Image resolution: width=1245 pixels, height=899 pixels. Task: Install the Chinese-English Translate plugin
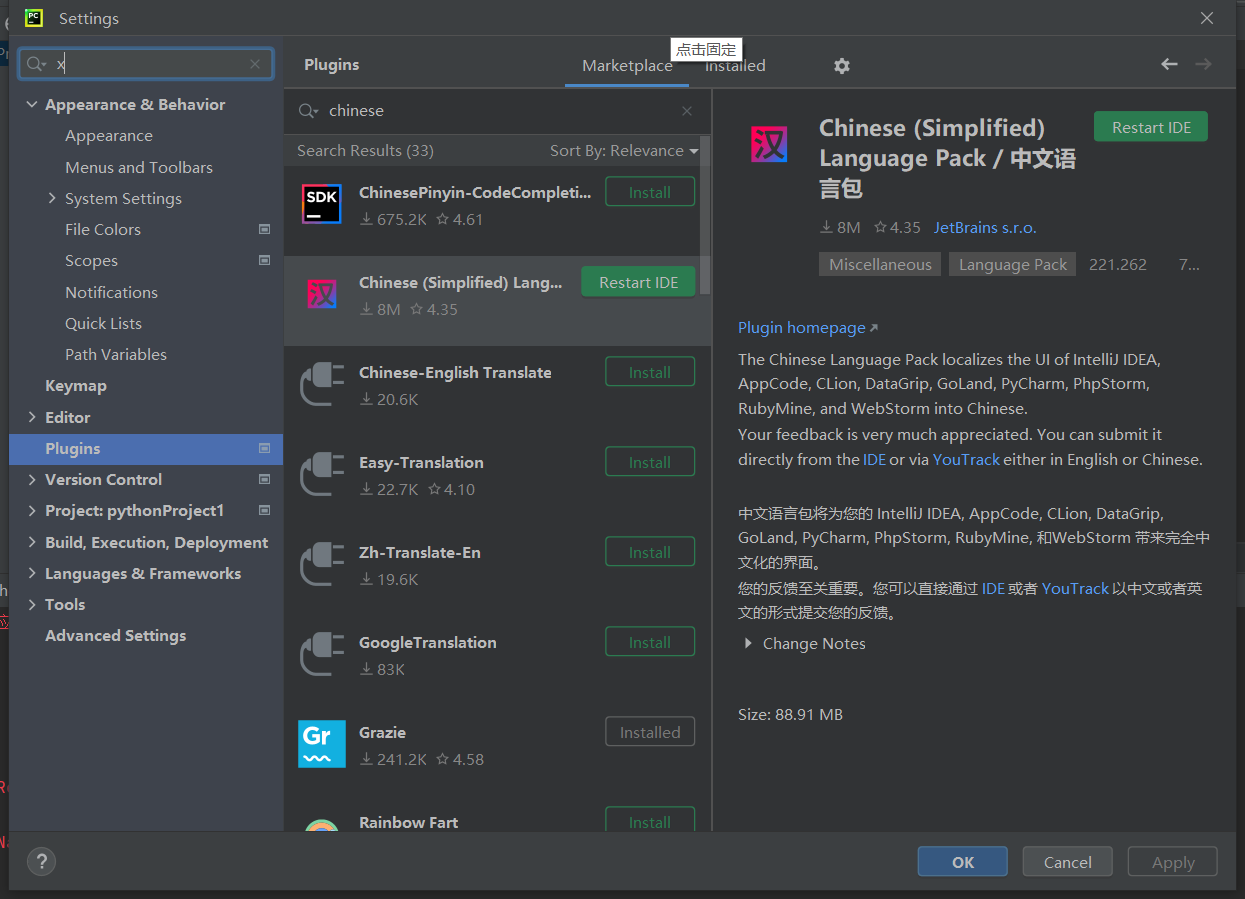pyautogui.click(x=650, y=372)
